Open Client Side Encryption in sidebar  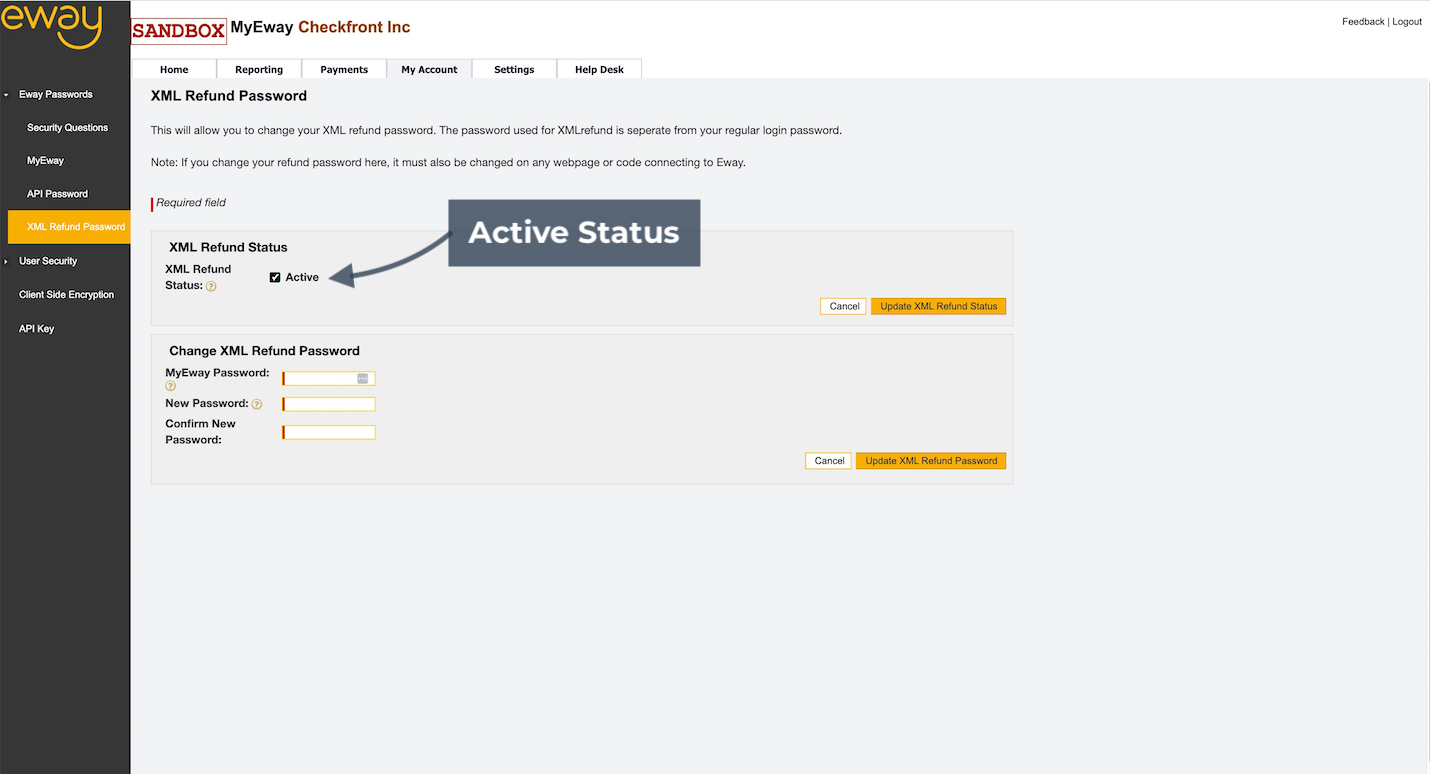[x=66, y=295]
